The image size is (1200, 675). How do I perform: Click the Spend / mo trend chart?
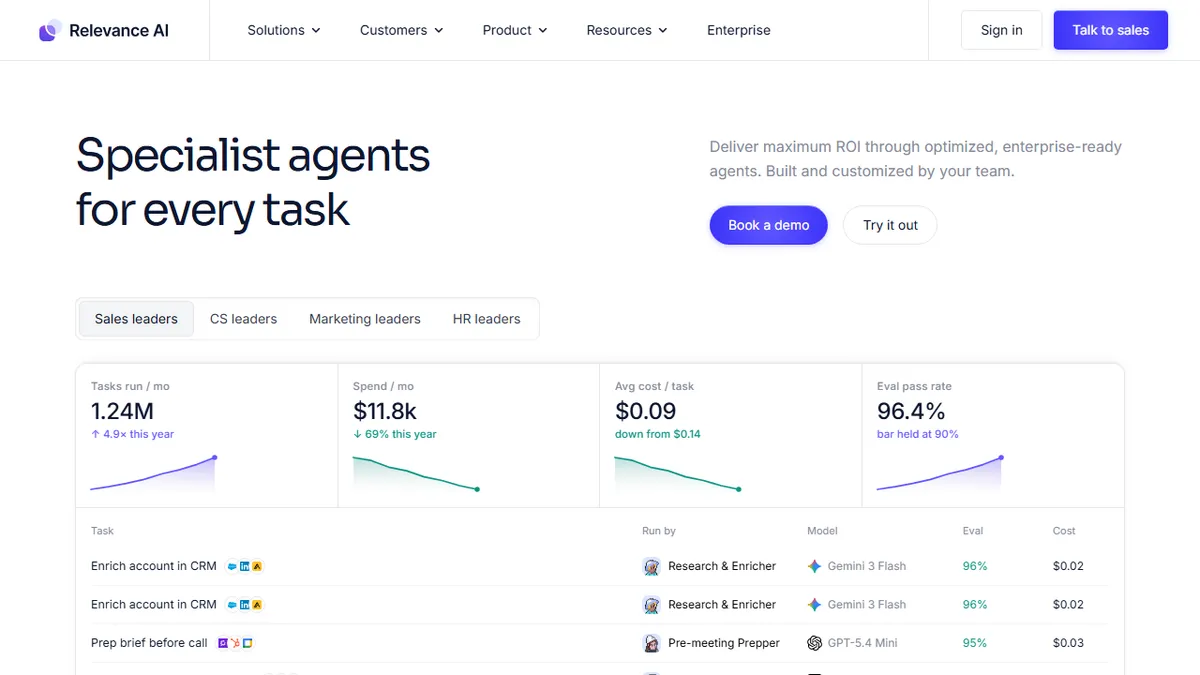416,474
